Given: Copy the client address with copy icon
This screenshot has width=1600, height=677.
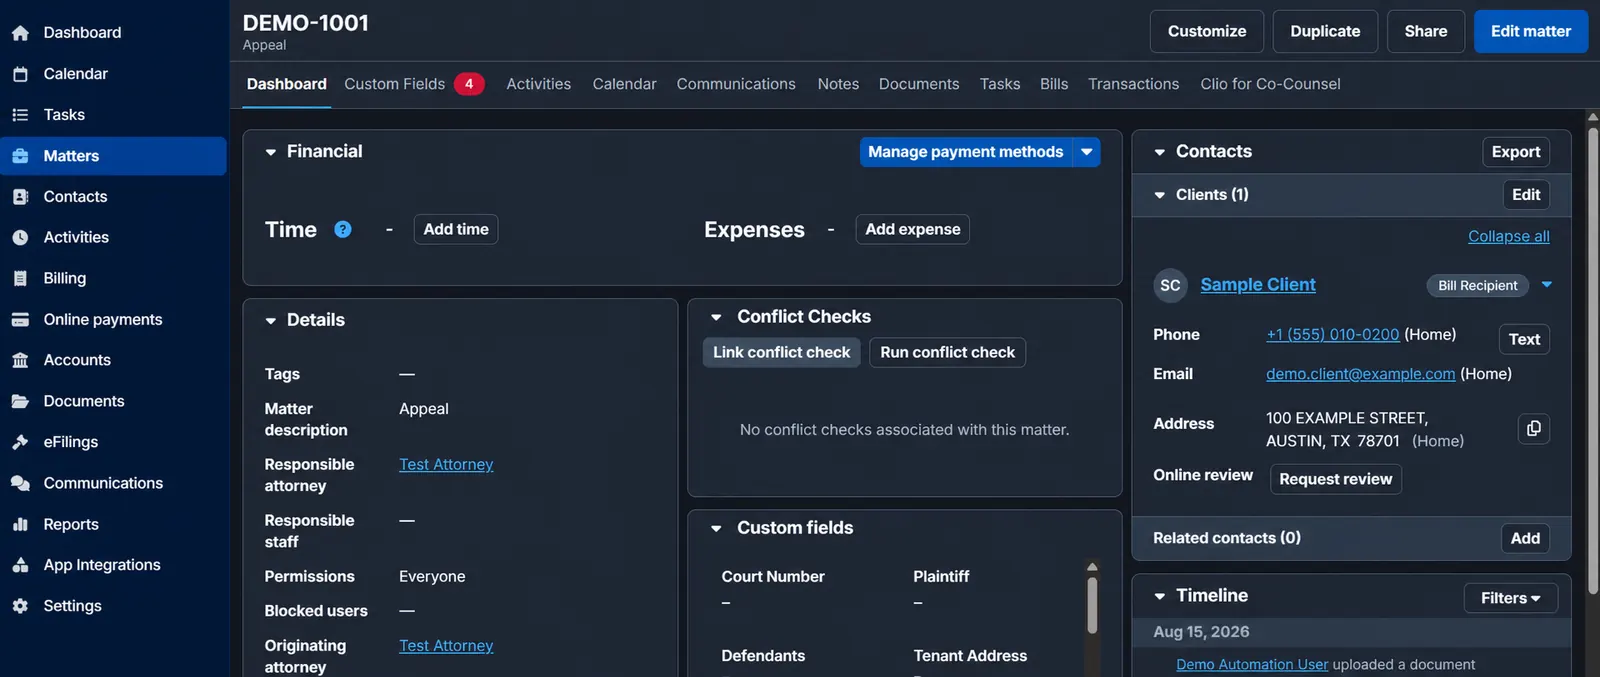Looking at the screenshot, I should (1534, 428).
